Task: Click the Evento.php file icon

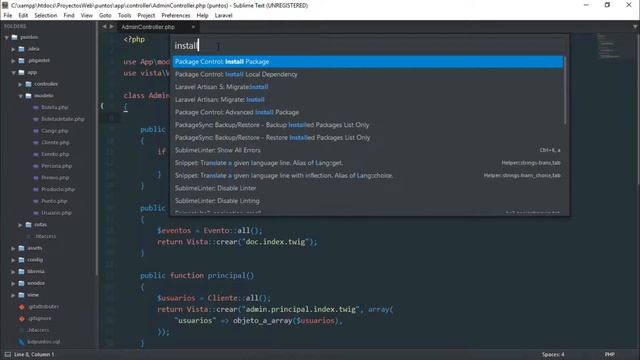Action: tap(36, 154)
